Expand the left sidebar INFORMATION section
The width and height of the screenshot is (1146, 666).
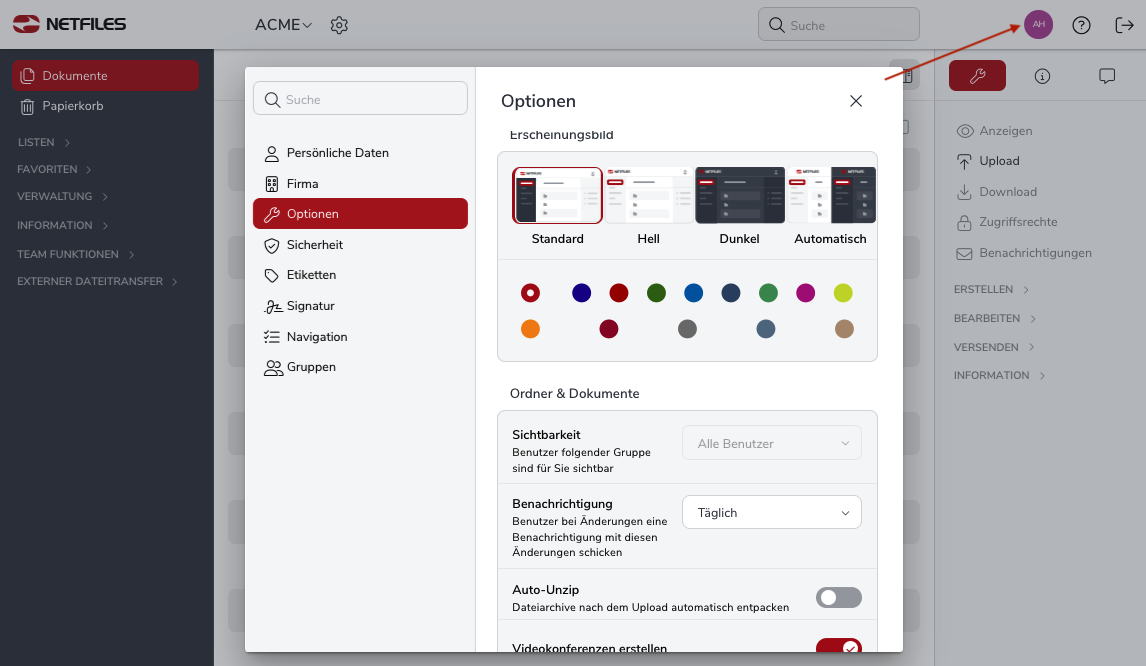(63, 226)
